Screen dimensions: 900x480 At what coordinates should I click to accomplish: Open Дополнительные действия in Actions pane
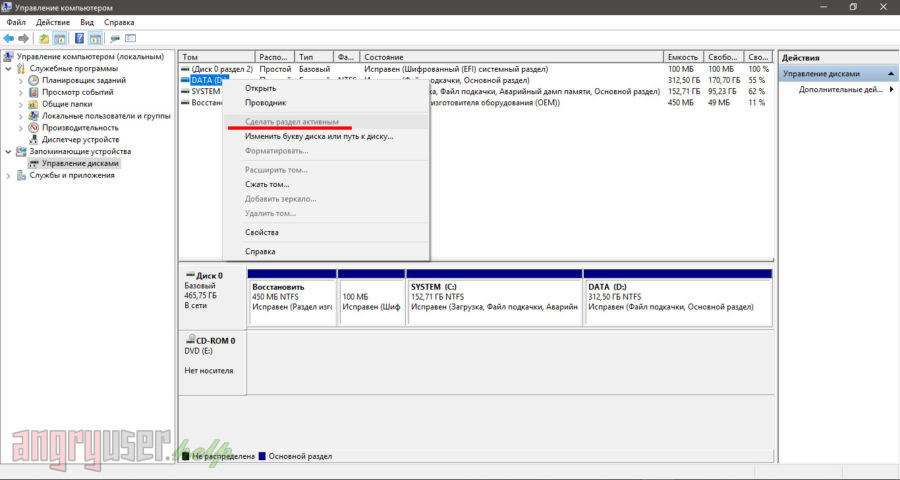click(x=840, y=90)
